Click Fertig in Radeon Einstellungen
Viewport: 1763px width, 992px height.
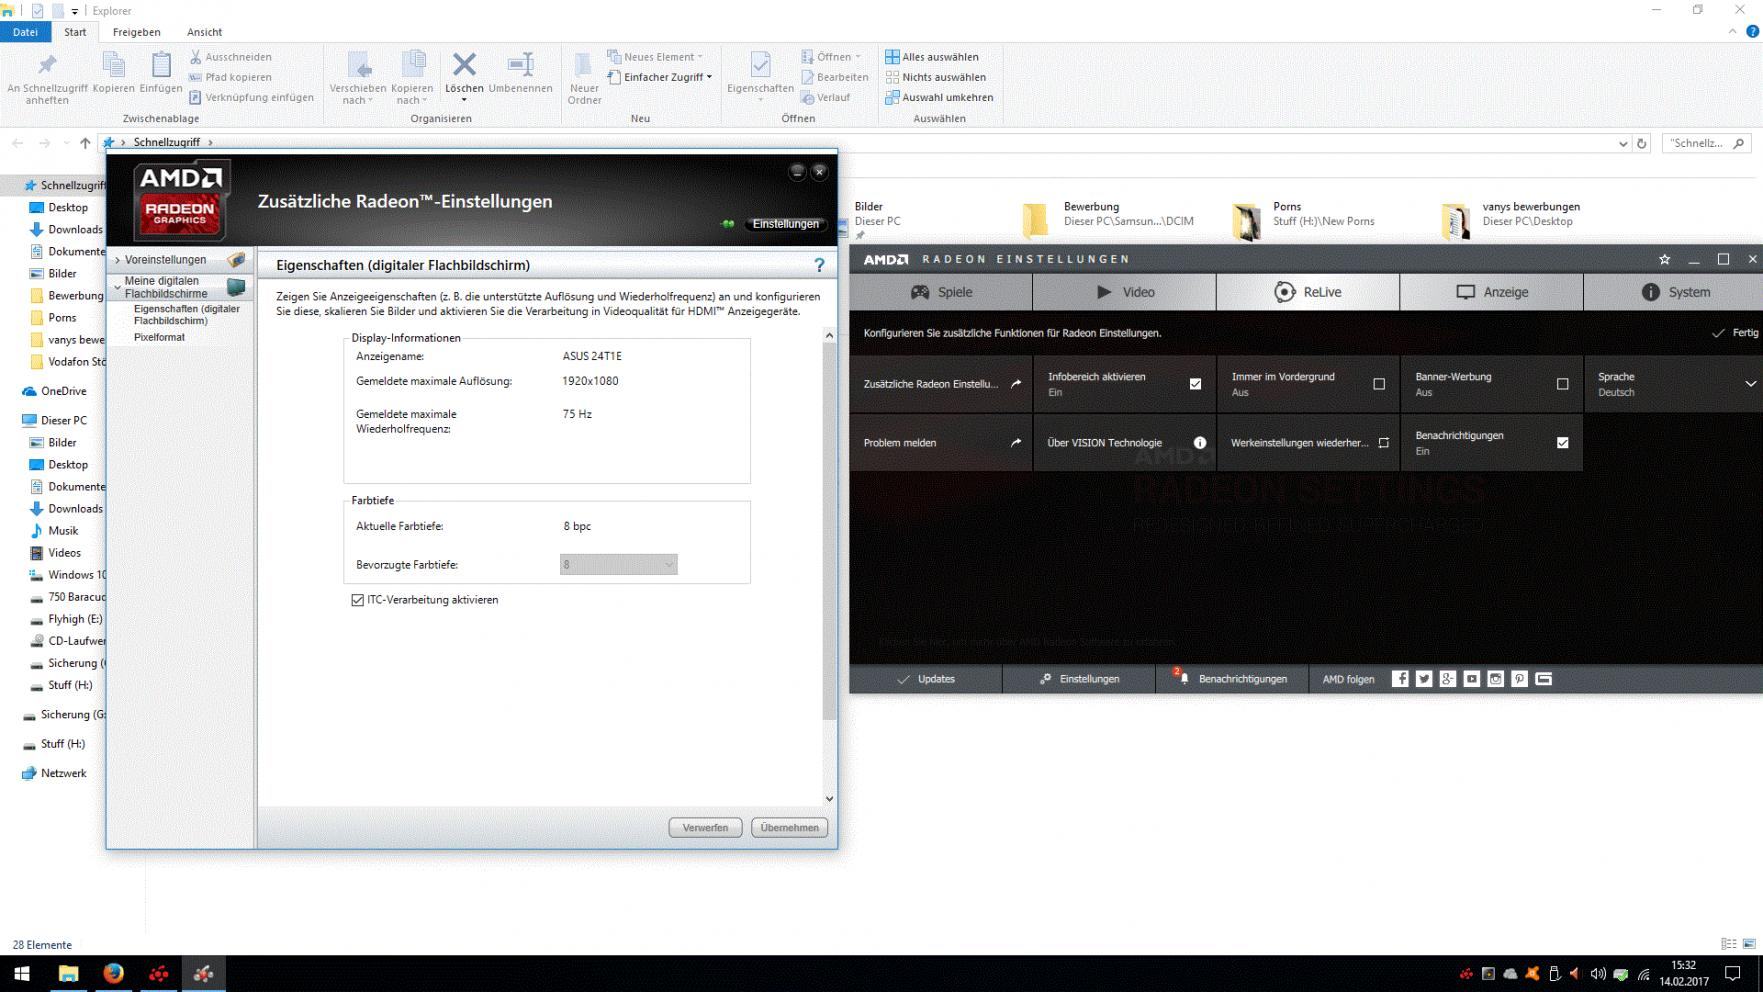pyautogui.click(x=1735, y=333)
